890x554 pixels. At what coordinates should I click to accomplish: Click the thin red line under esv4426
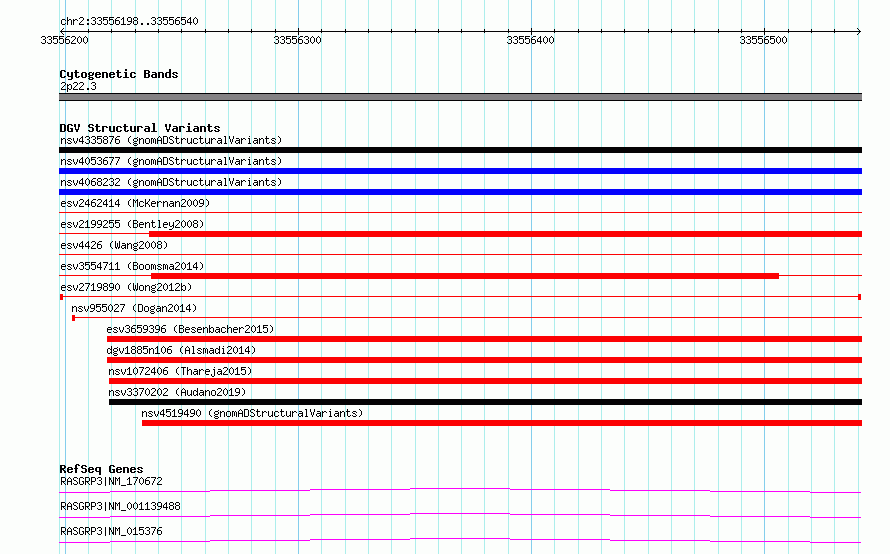pyautogui.click(x=460, y=254)
